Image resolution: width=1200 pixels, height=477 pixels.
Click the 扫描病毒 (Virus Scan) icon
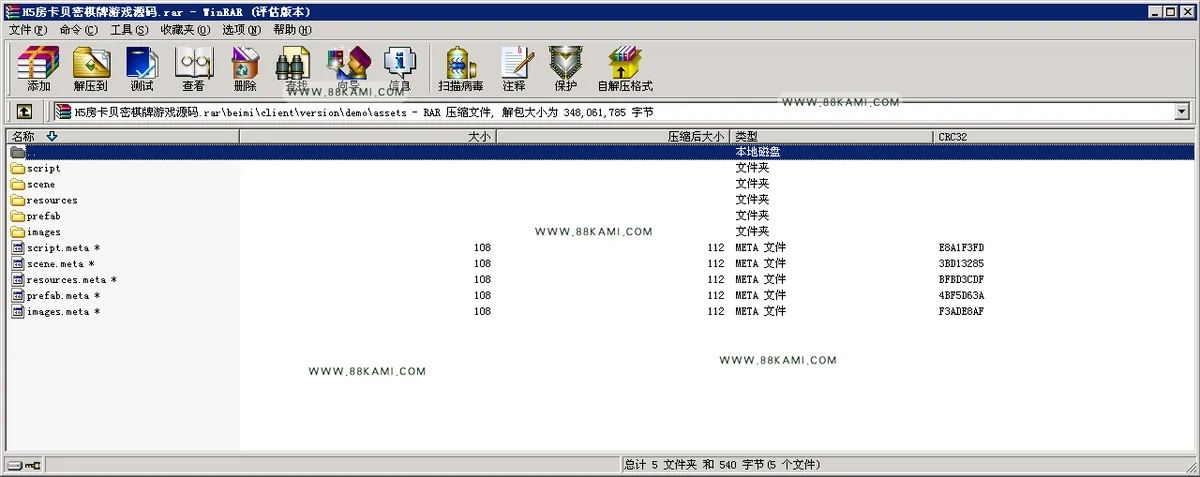click(x=460, y=69)
